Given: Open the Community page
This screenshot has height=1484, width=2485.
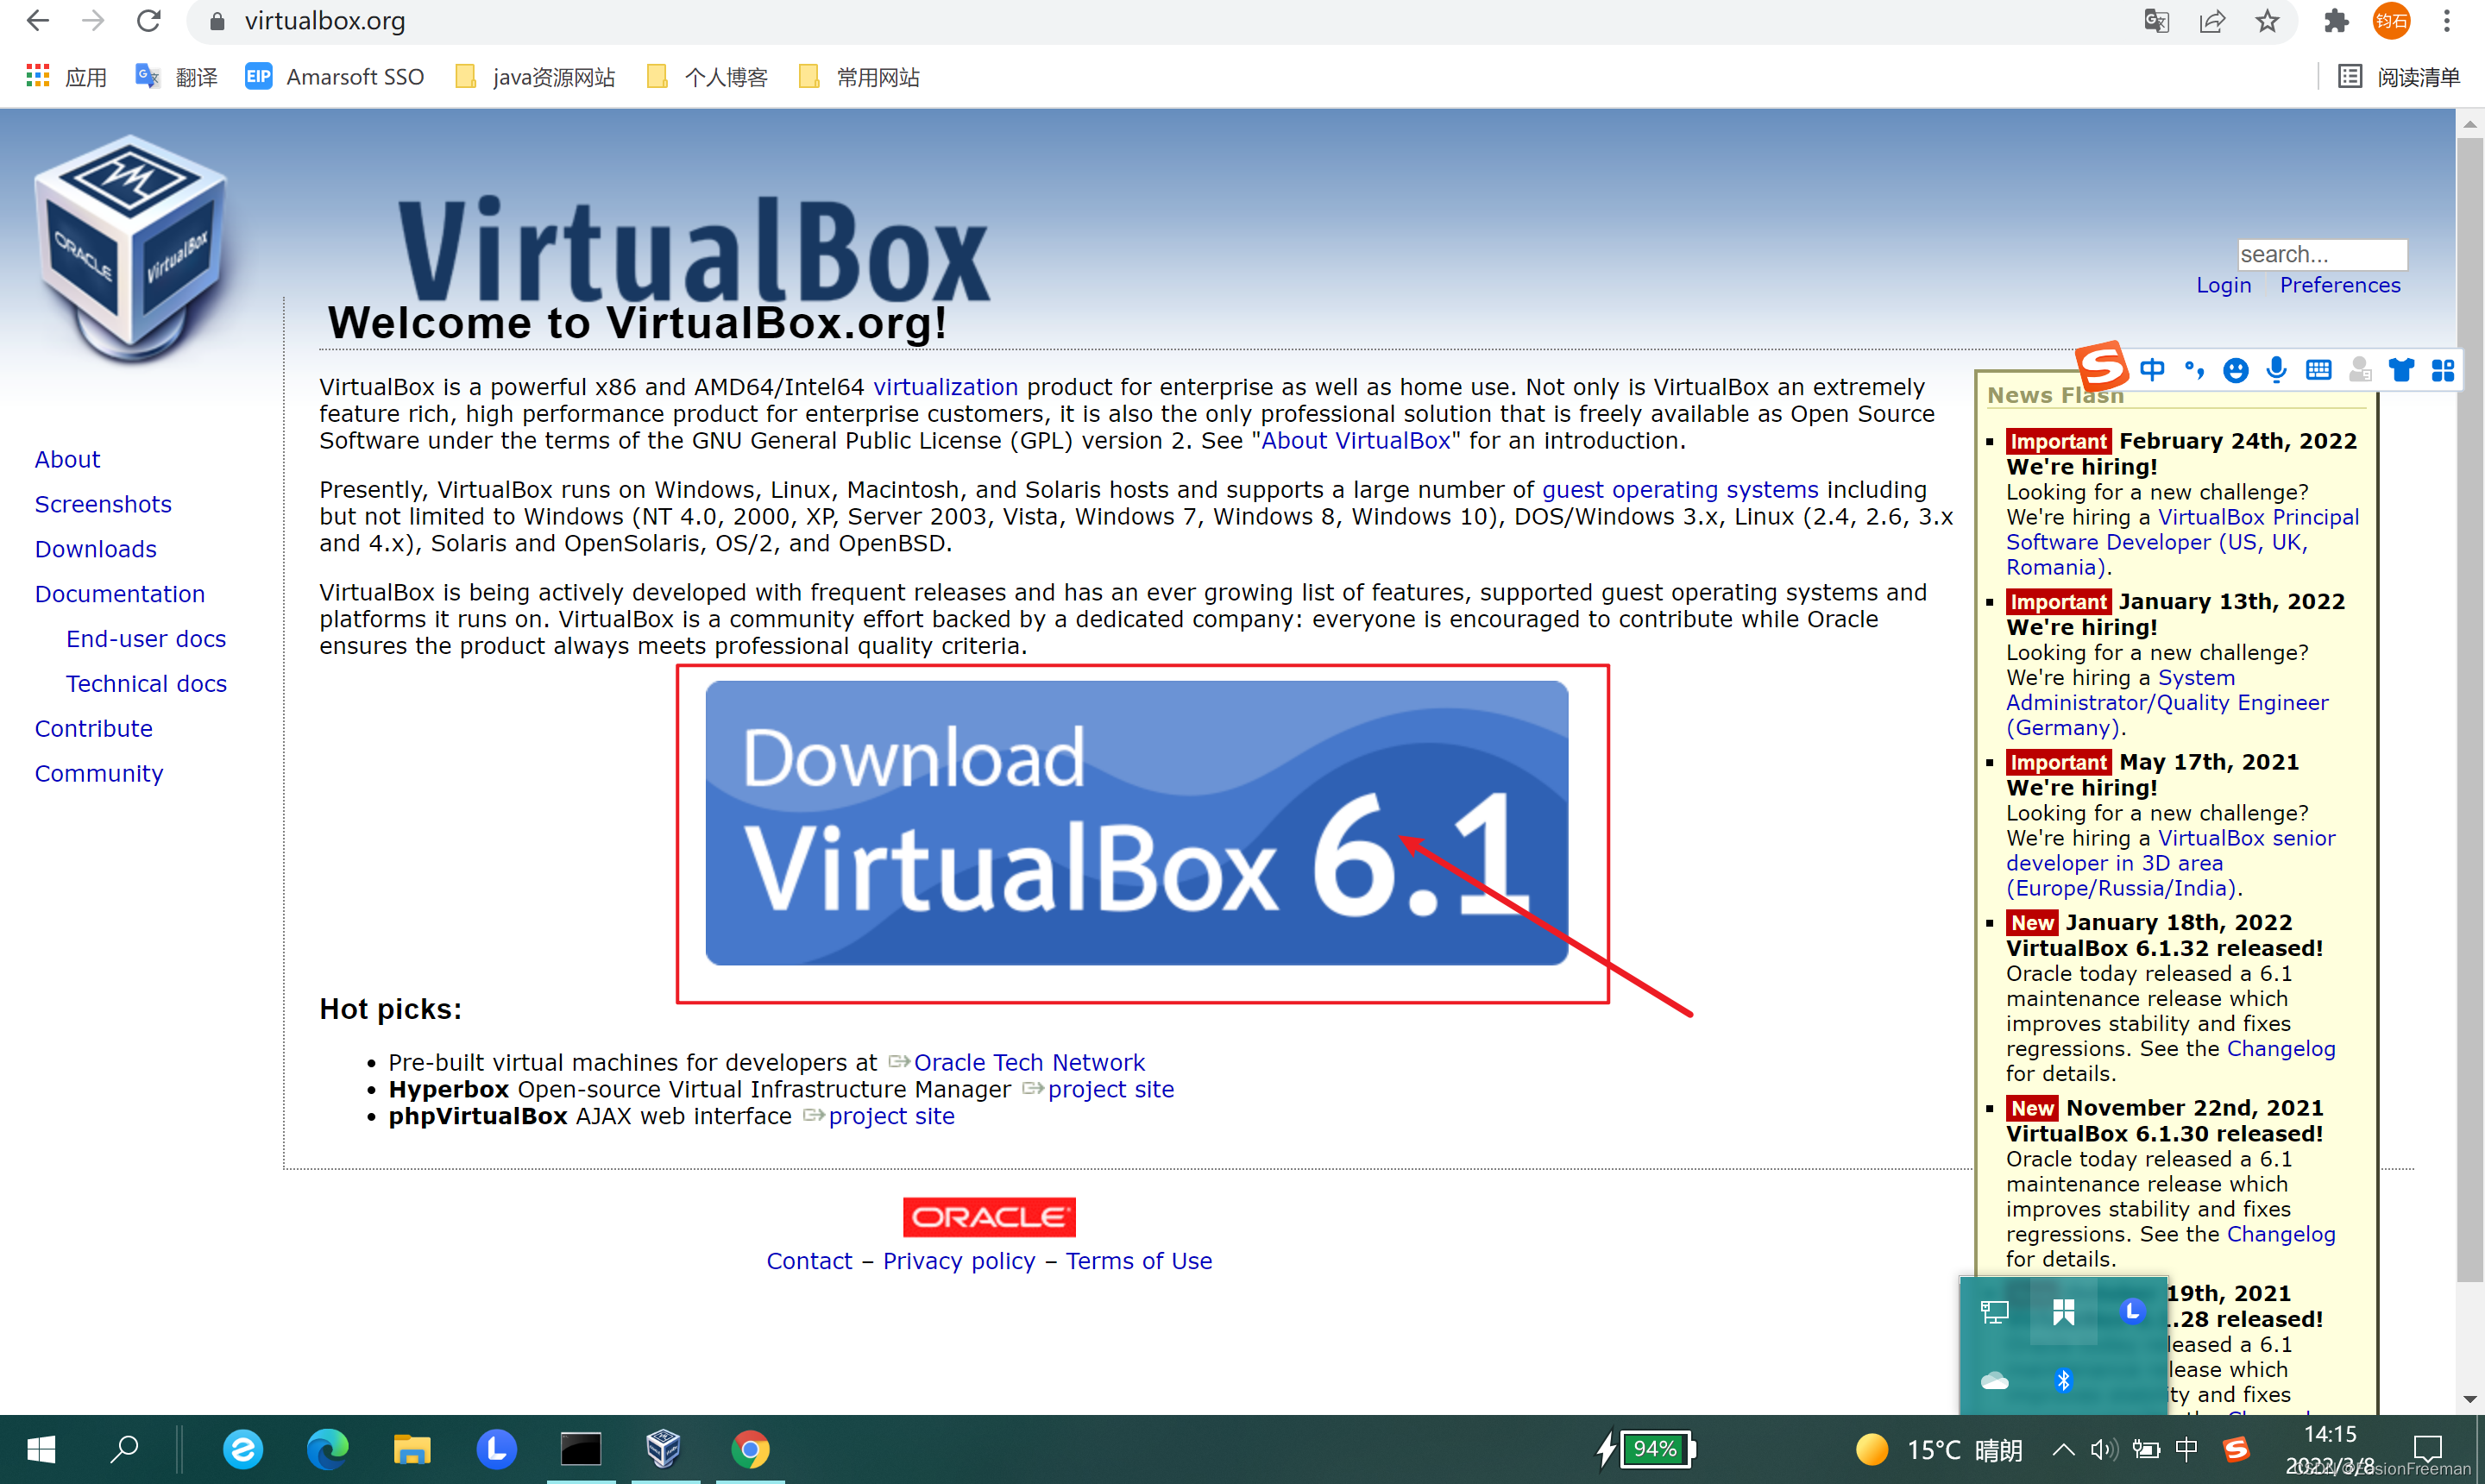Looking at the screenshot, I should [x=98, y=775].
